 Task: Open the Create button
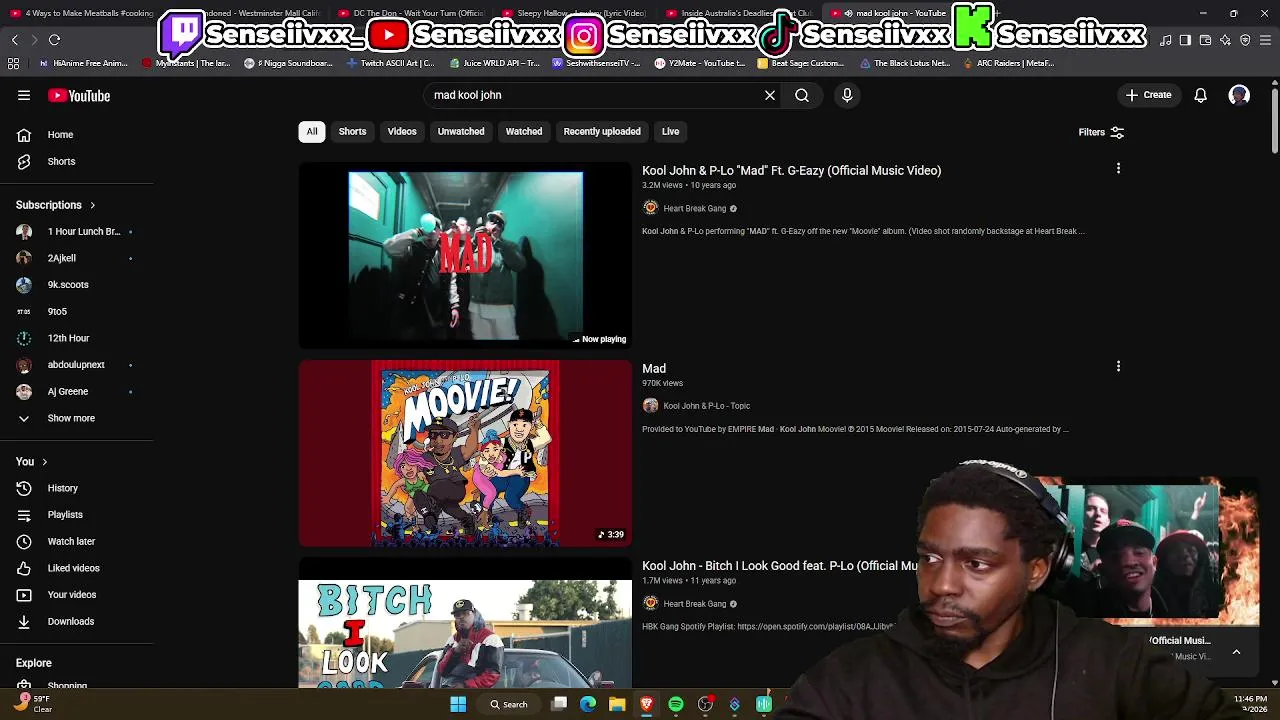(x=1148, y=95)
